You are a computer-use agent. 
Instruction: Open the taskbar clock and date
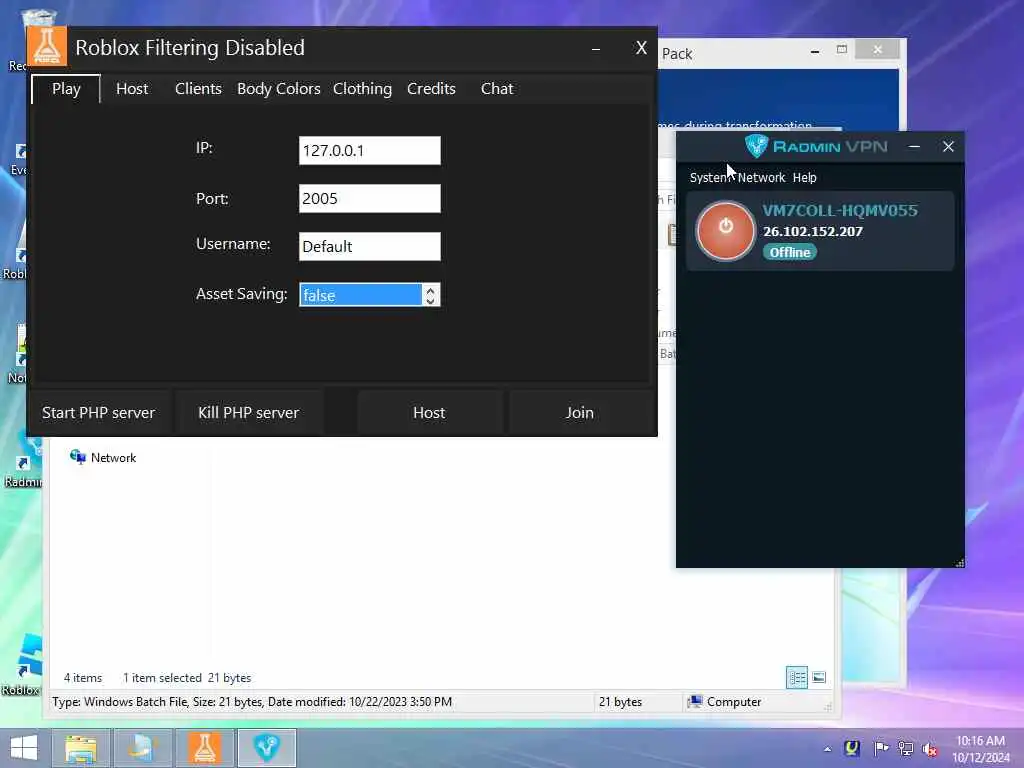coord(980,748)
